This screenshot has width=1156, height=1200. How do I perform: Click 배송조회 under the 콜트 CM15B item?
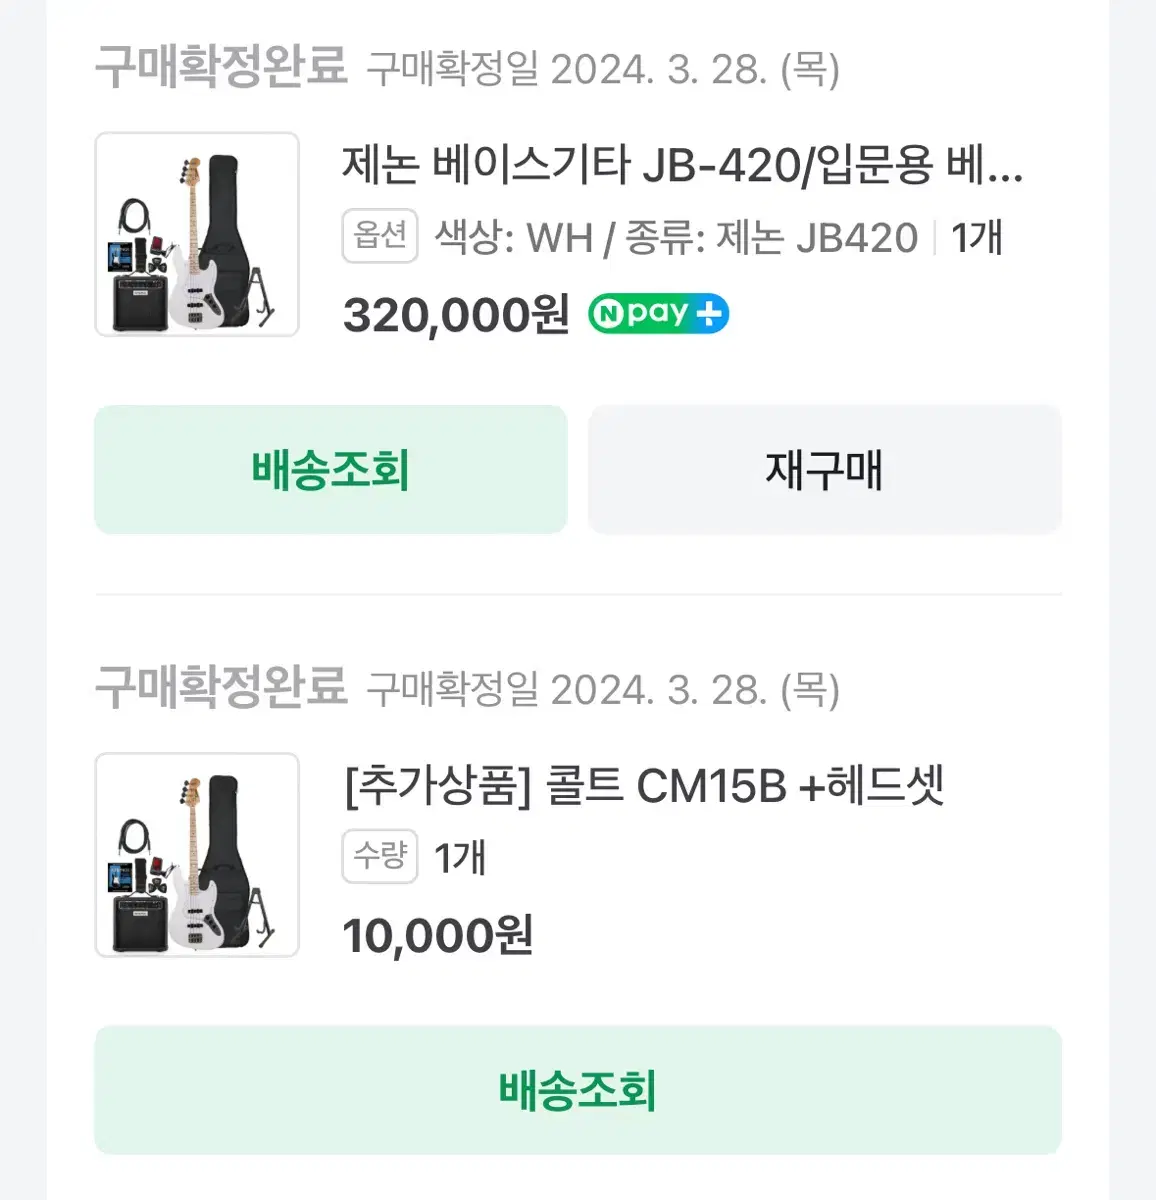[x=578, y=1089]
